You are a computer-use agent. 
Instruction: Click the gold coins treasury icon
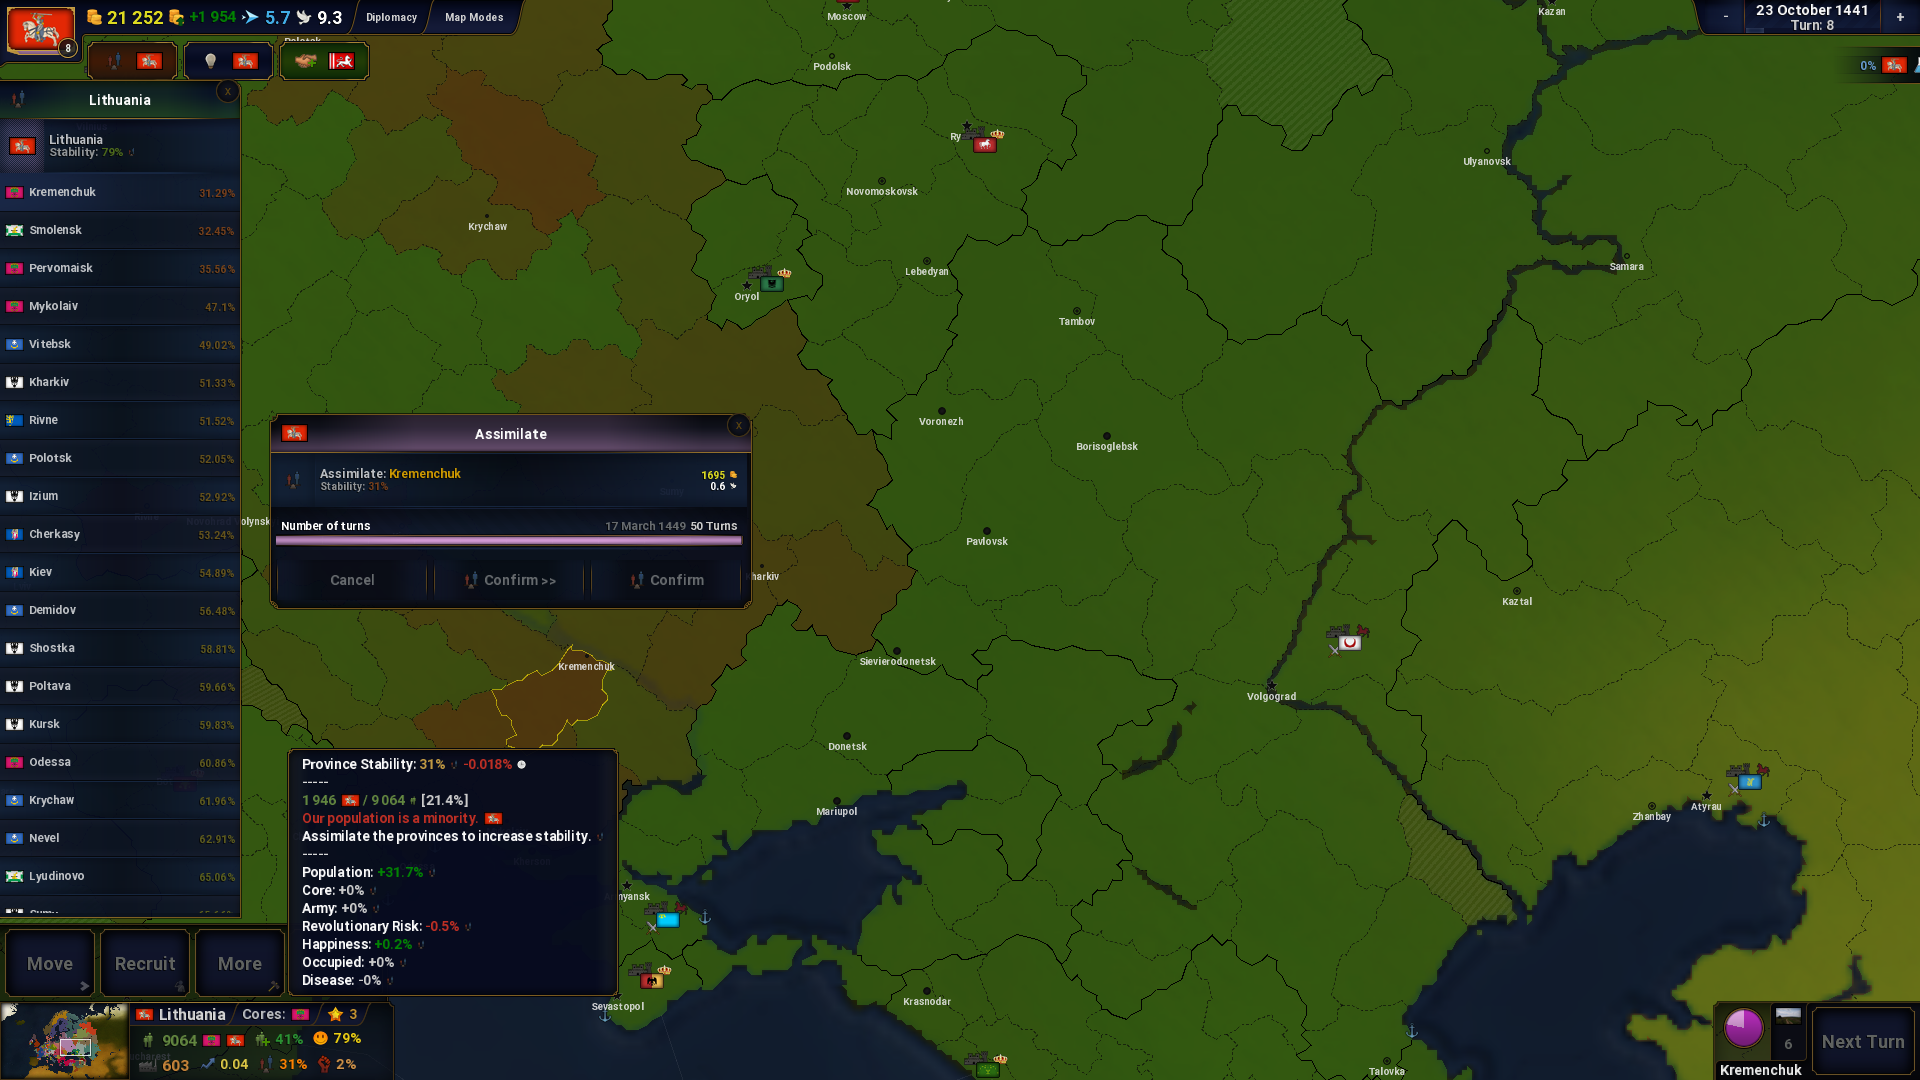click(94, 17)
